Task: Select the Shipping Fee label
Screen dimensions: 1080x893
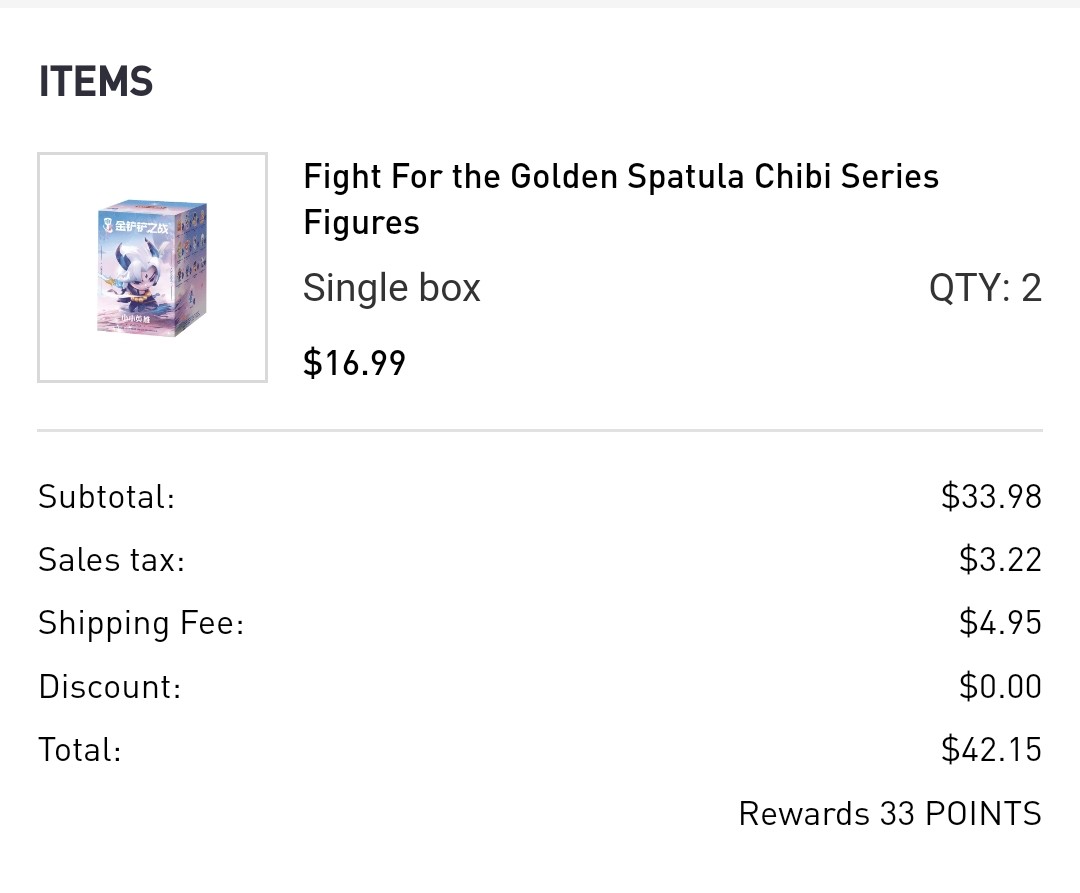Action: (x=141, y=623)
